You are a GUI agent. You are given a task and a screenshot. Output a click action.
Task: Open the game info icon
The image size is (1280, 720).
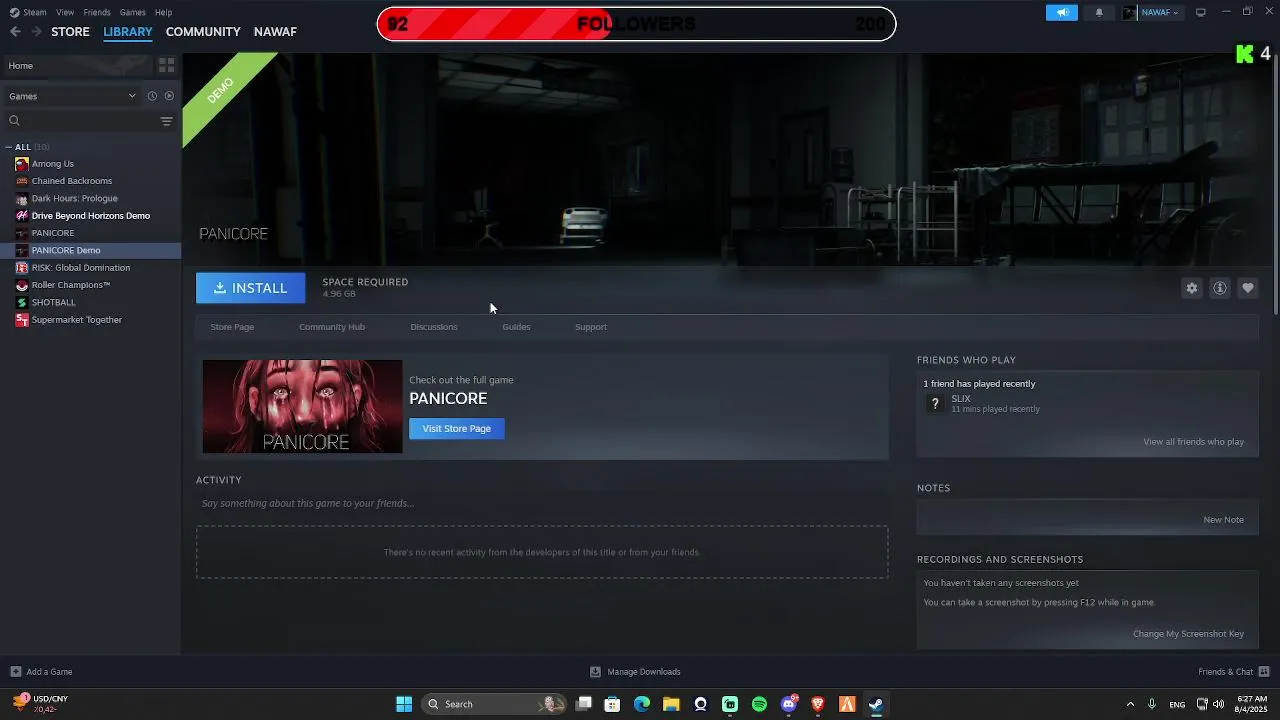(x=1219, y=288)
